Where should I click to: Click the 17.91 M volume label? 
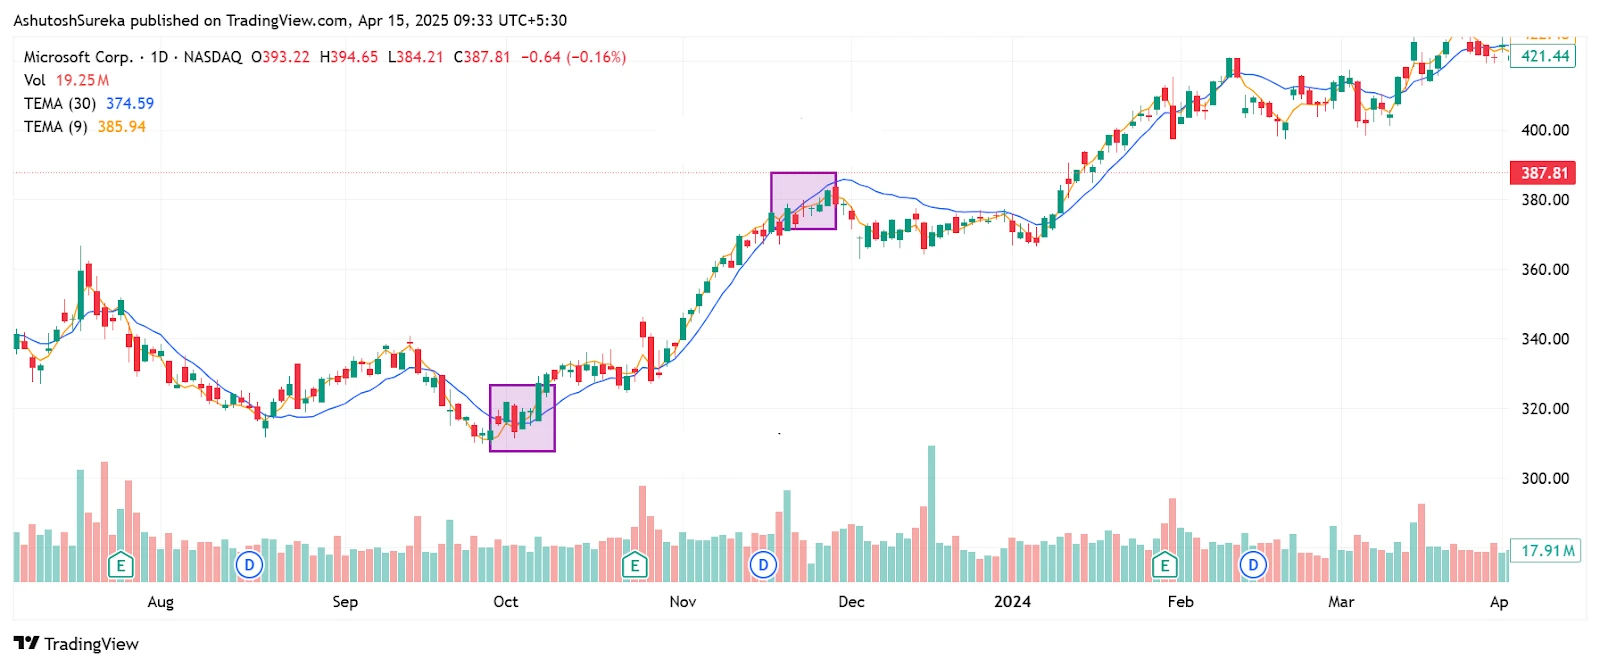[x=1546, y=550]
